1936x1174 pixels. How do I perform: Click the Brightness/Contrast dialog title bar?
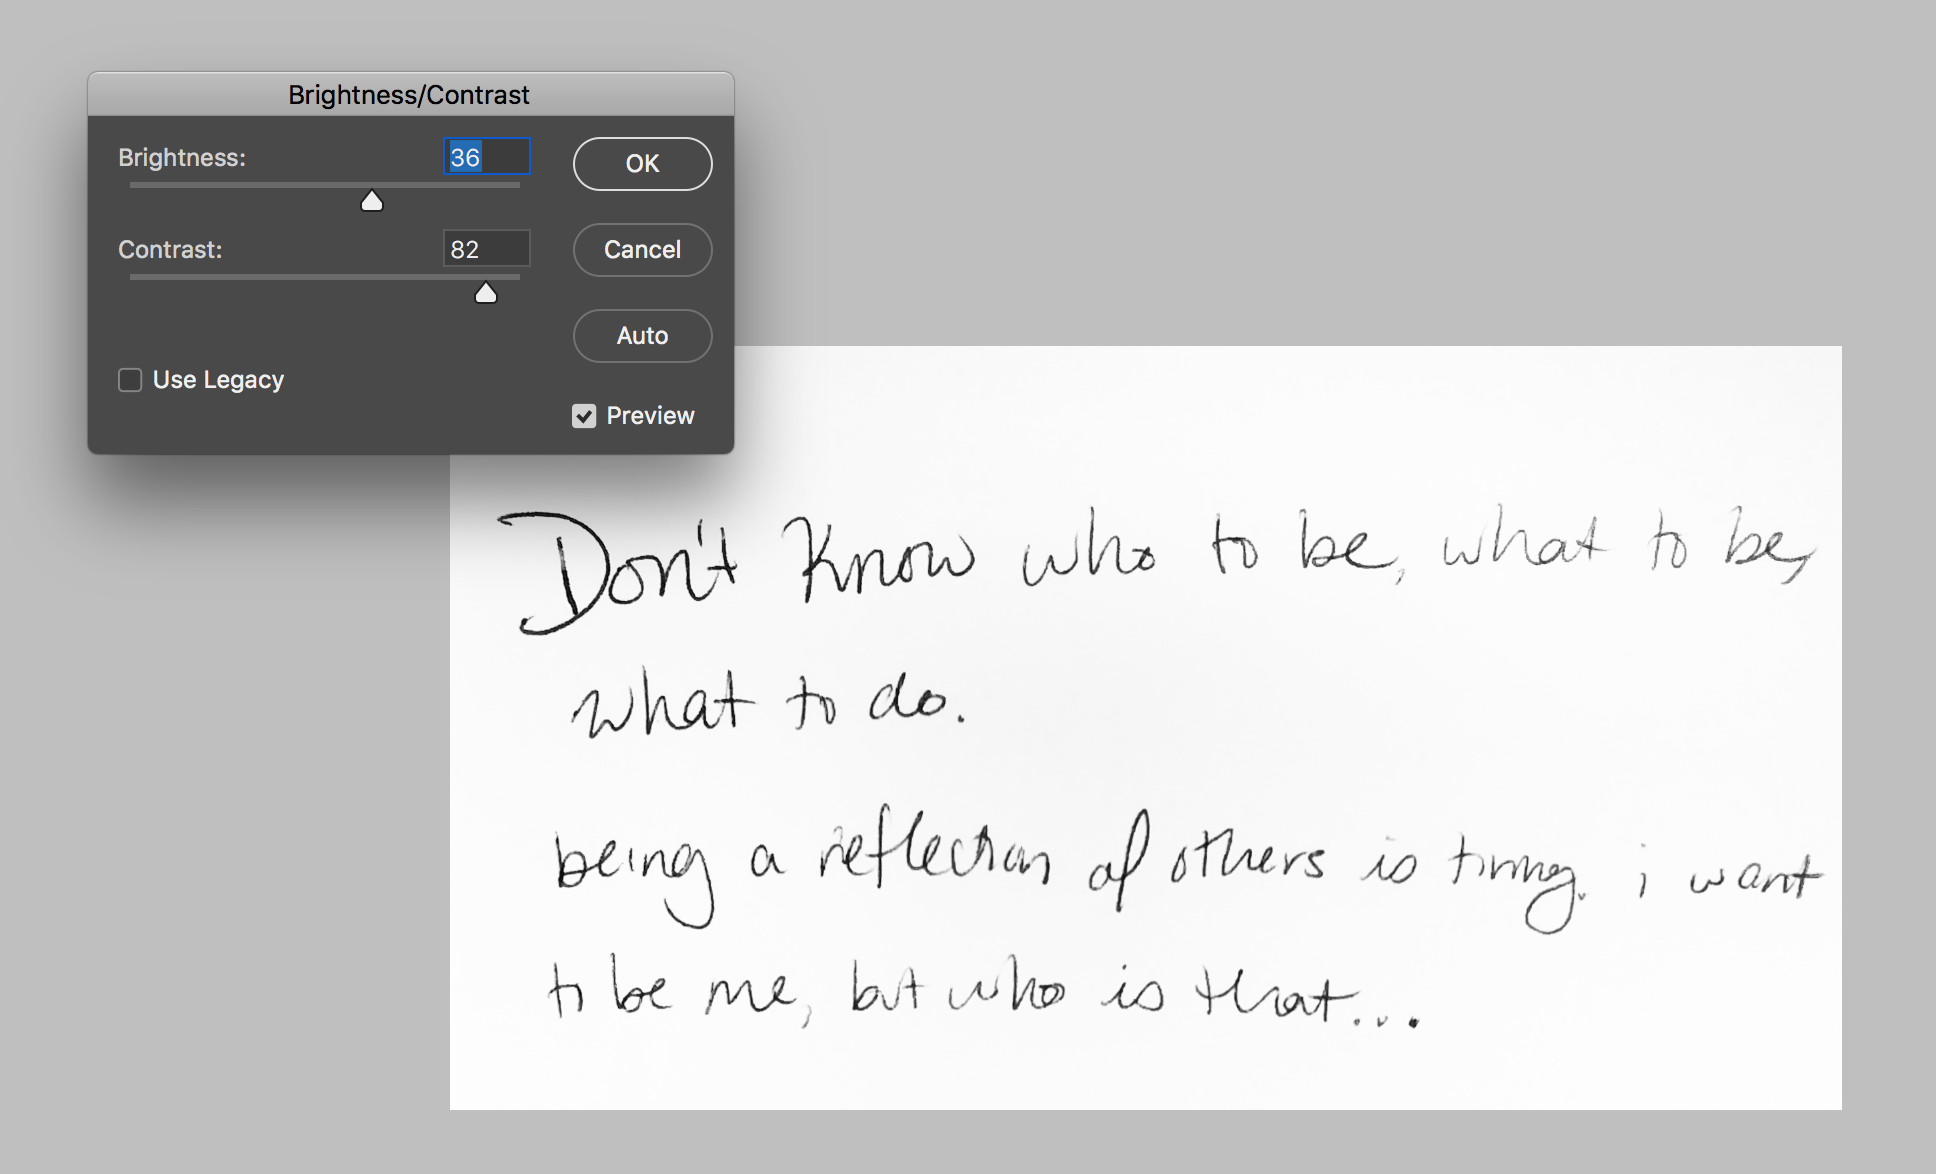pyautogui.click(x=410, y=95)
